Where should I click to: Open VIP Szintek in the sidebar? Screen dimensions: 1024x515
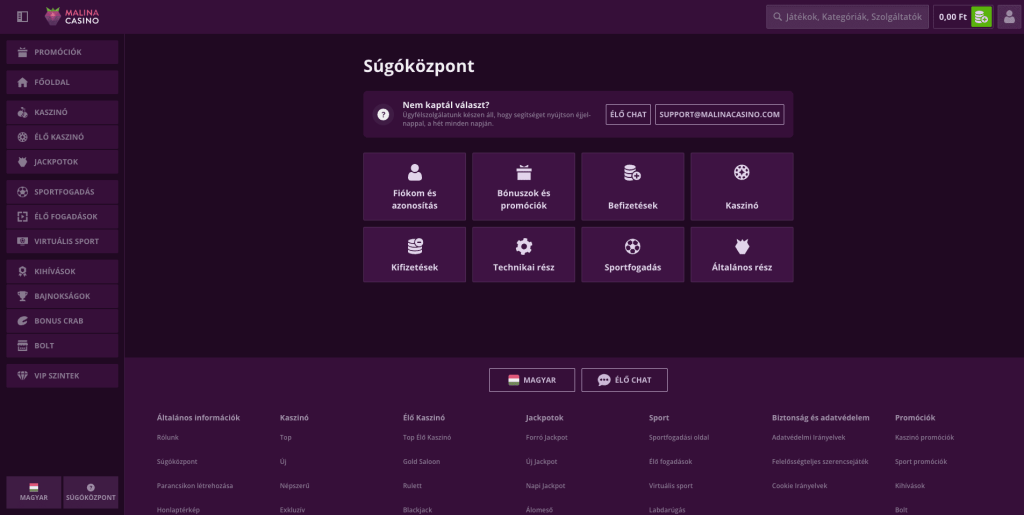coord(62,376)
